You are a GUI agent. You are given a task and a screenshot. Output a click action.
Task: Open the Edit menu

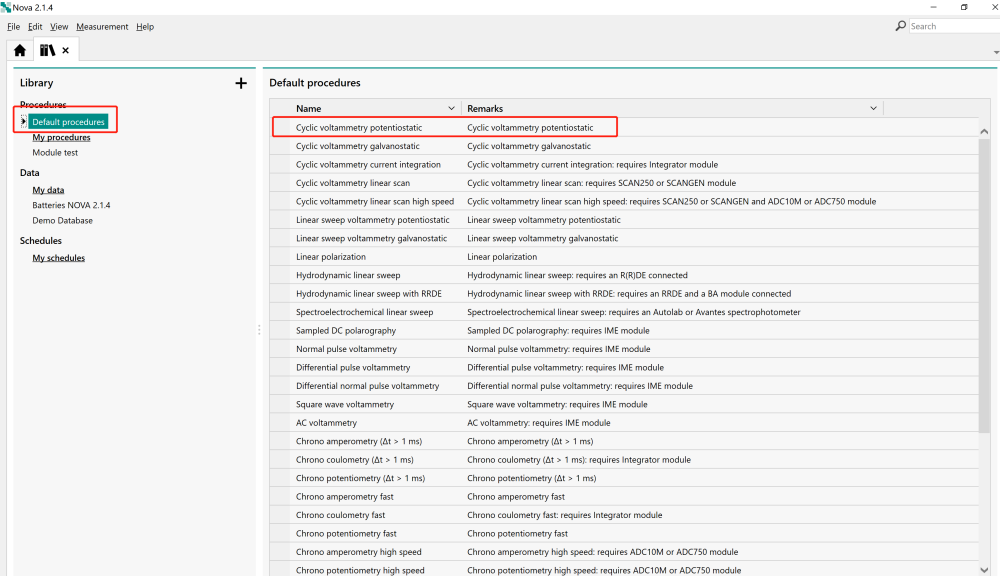click(35, 27)
